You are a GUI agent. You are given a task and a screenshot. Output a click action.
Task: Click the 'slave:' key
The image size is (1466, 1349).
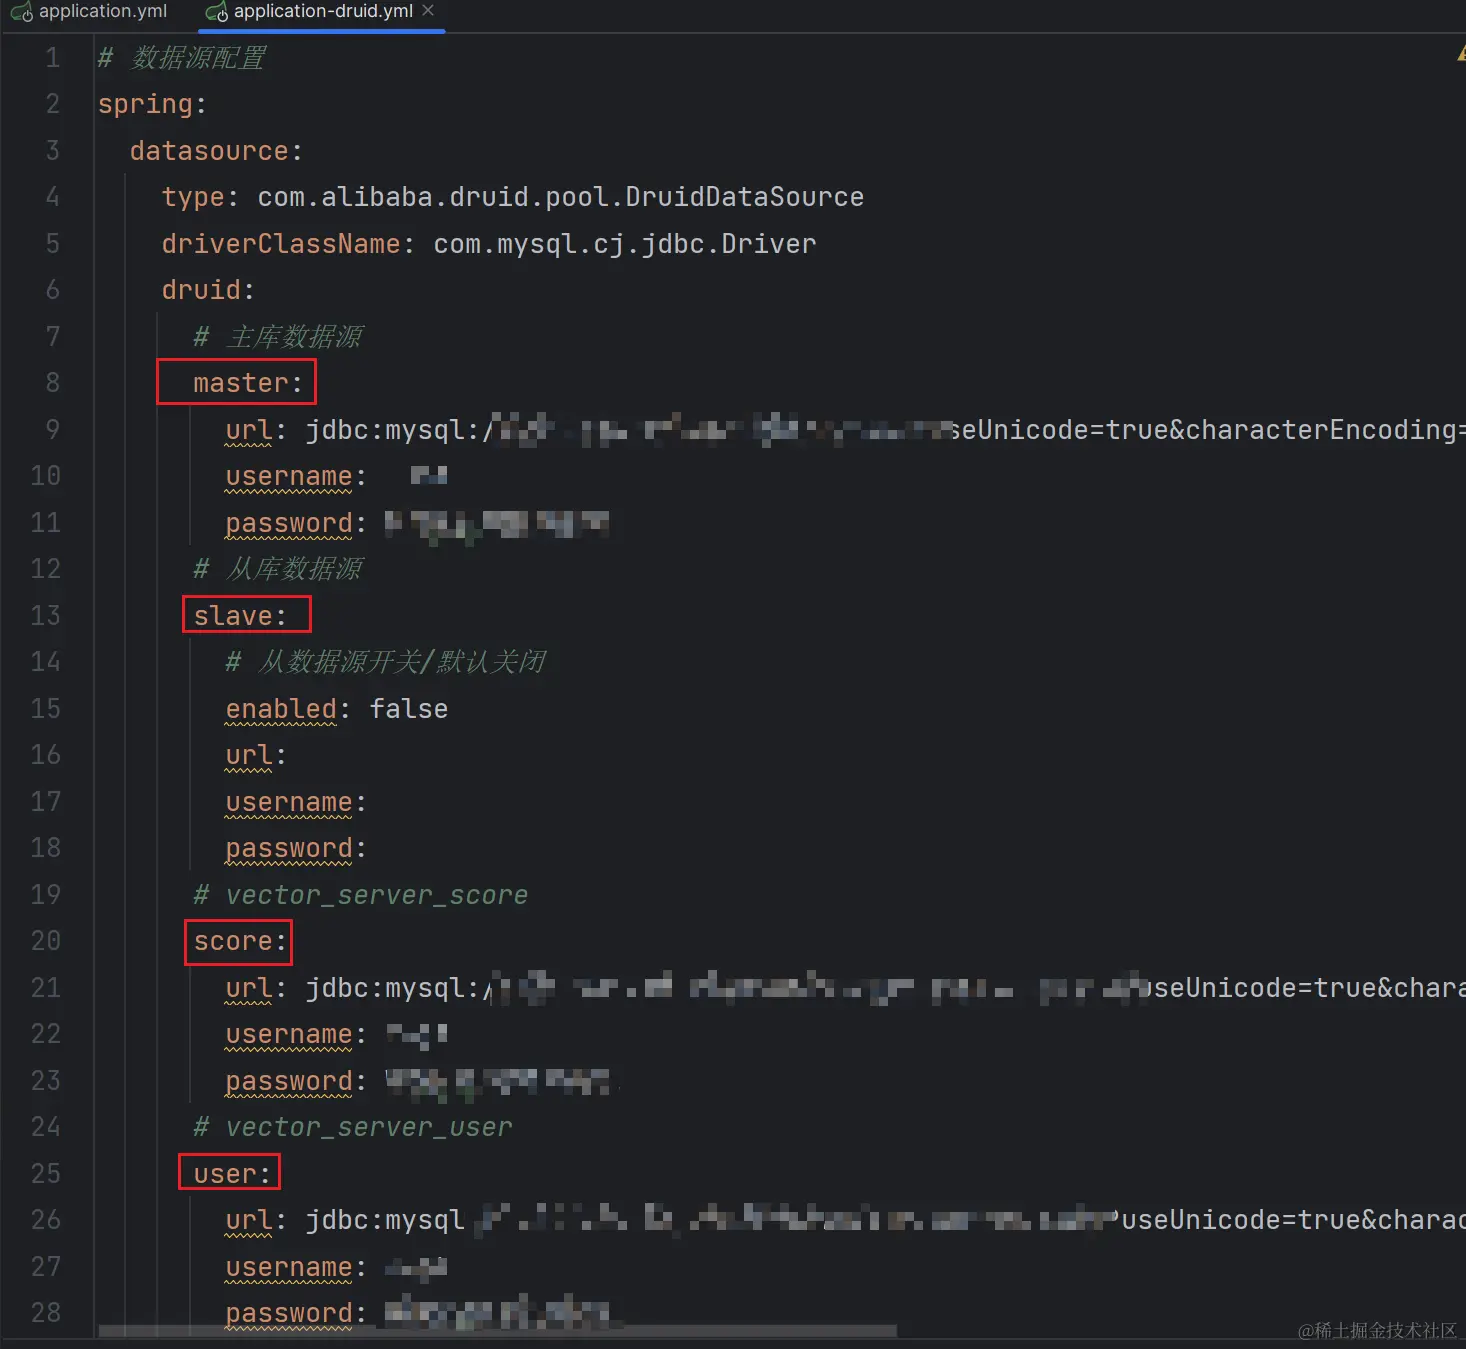pyautogui.click(x=240, y=616)
